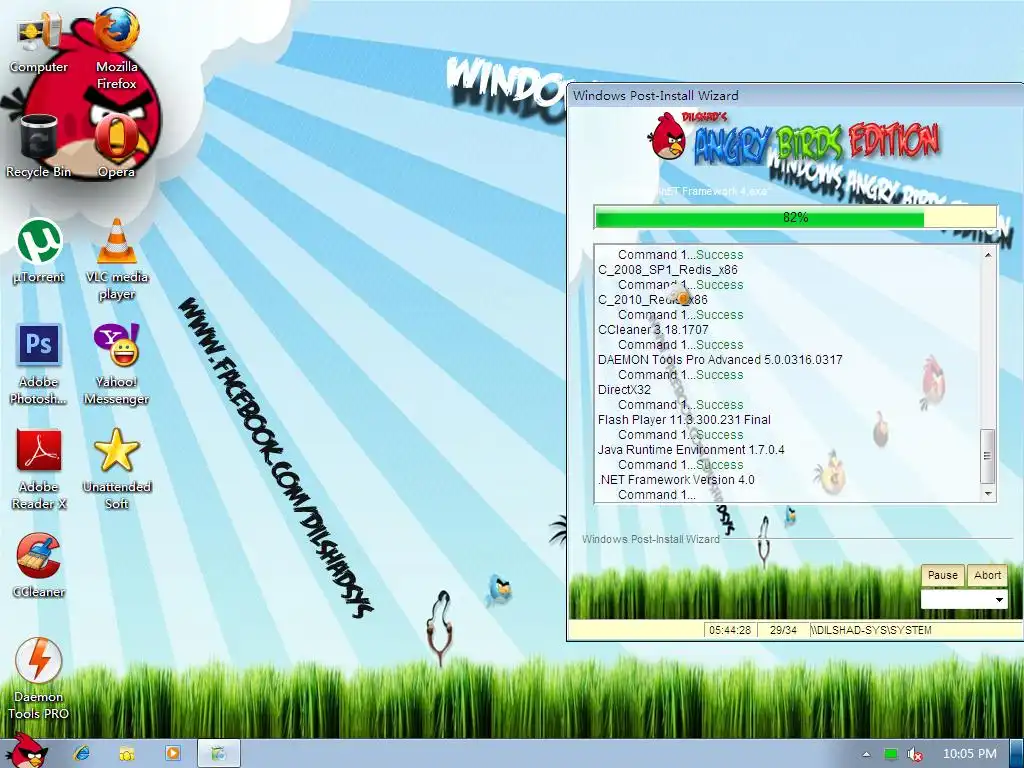Select the Post-Install Wizard taskbar item

(x=219, y=754)
